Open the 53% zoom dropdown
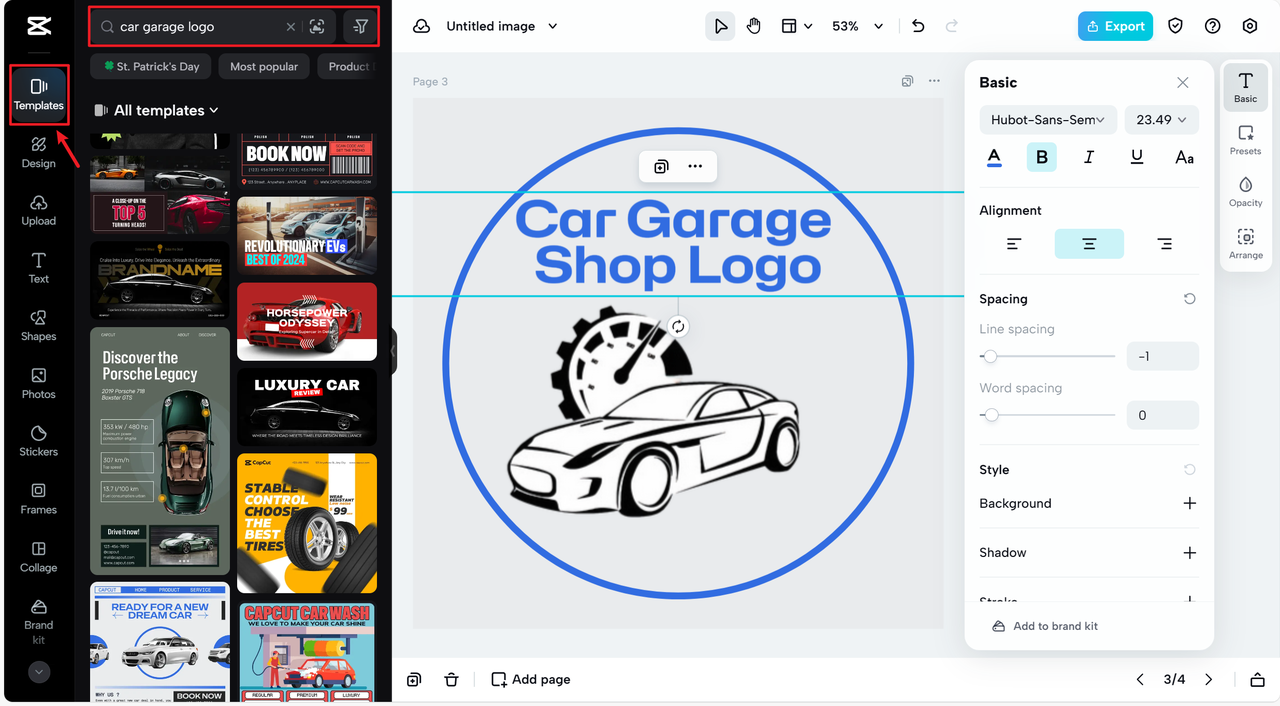This screenshot has width=1280, height=706. click(x=857, y=26)
